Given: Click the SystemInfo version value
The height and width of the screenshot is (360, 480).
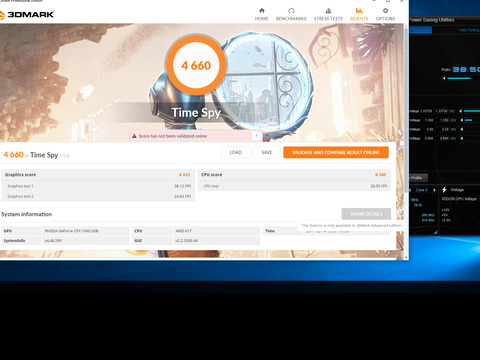Looking at the screenshot, I should 53,240.
